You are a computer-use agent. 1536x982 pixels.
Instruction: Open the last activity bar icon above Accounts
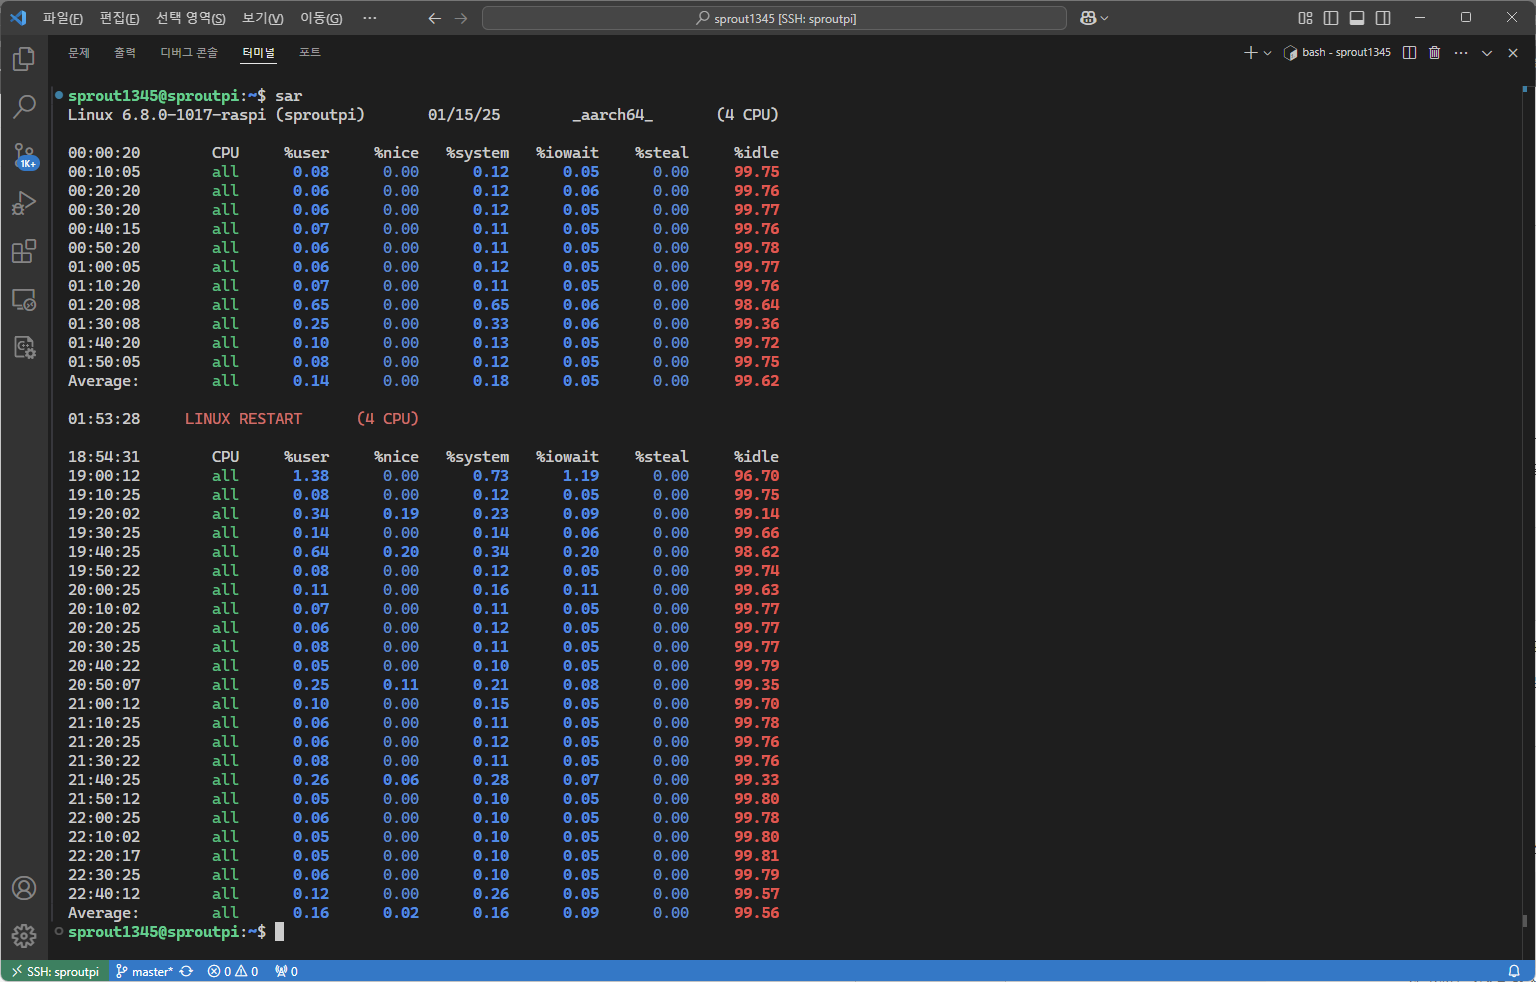coord(24,347)
